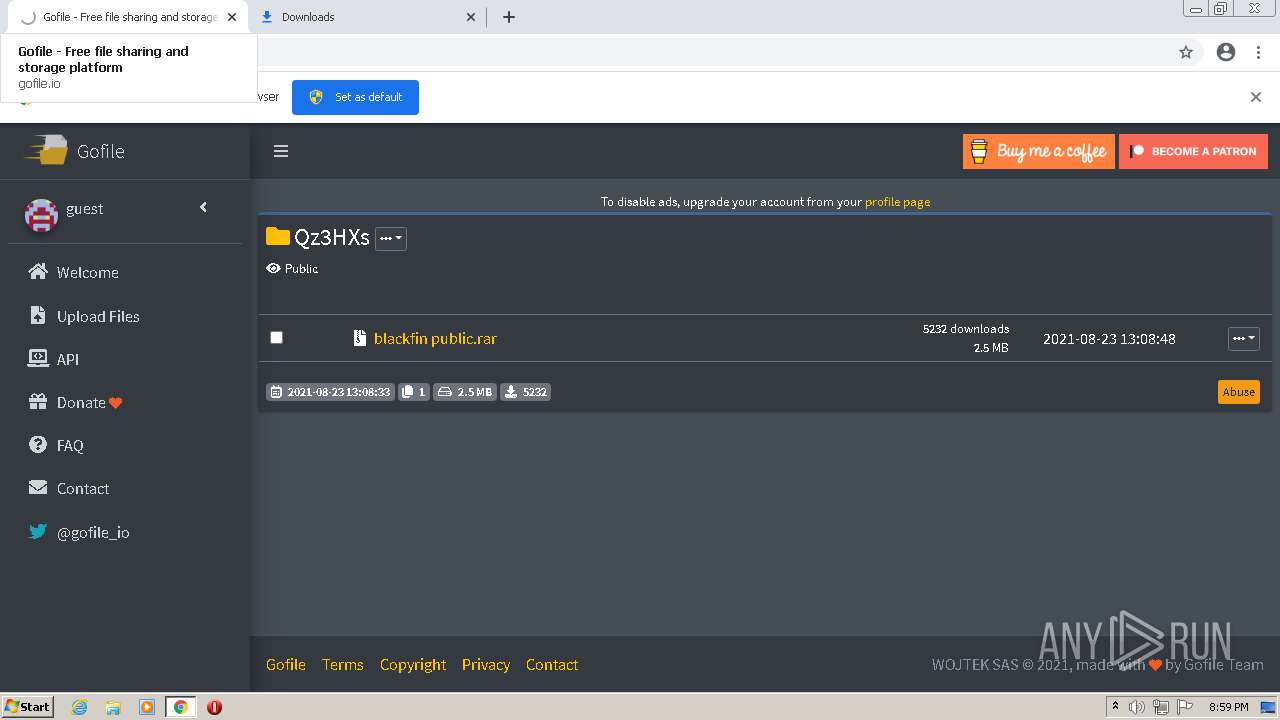Image resolution: width=1280 pixels, height=720 pixels.
Task: Show hidden system tray icons
Action: (1115, 707)
